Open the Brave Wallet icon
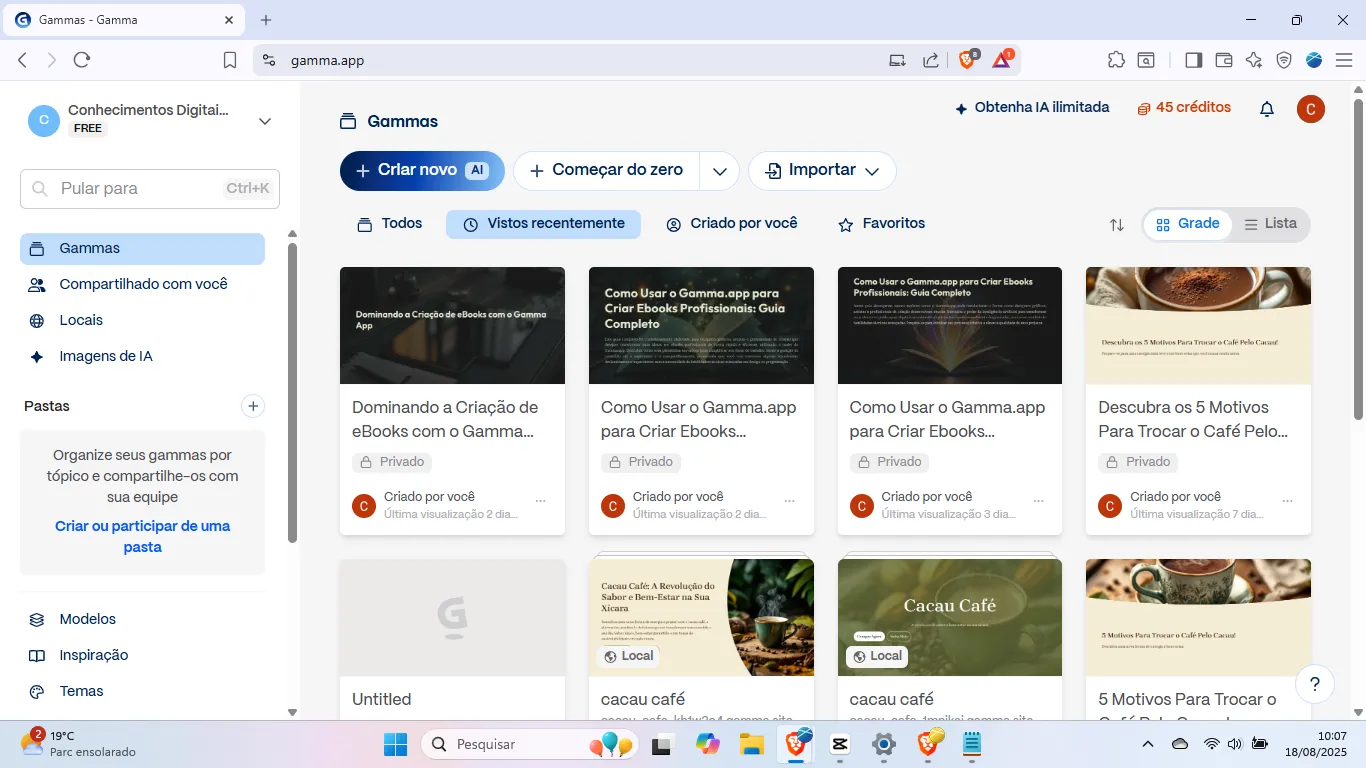 pyautogui.click(x=1223, y=60)
